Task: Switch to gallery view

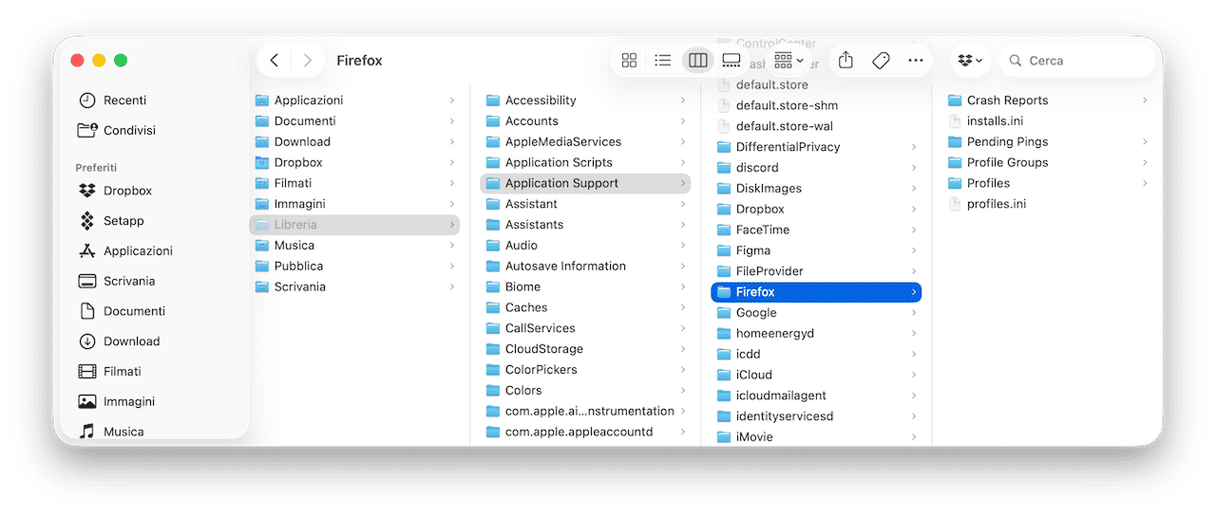Action: click(x=731, y=61)
